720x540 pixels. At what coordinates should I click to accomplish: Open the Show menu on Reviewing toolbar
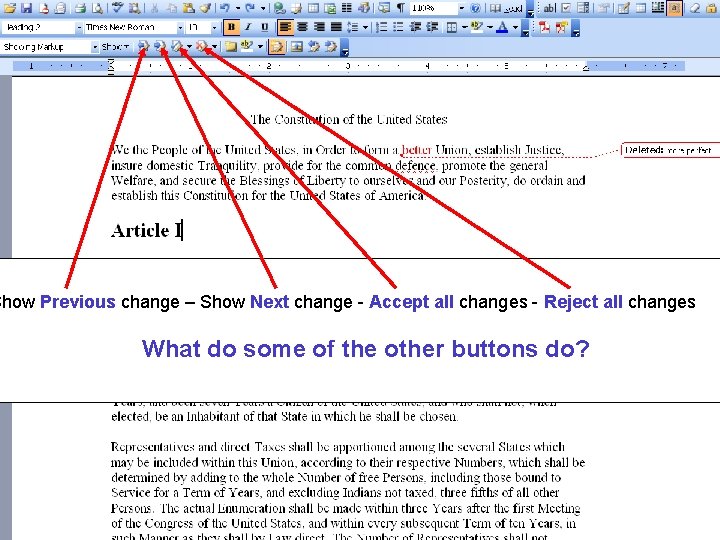click(x=116, y=46)
